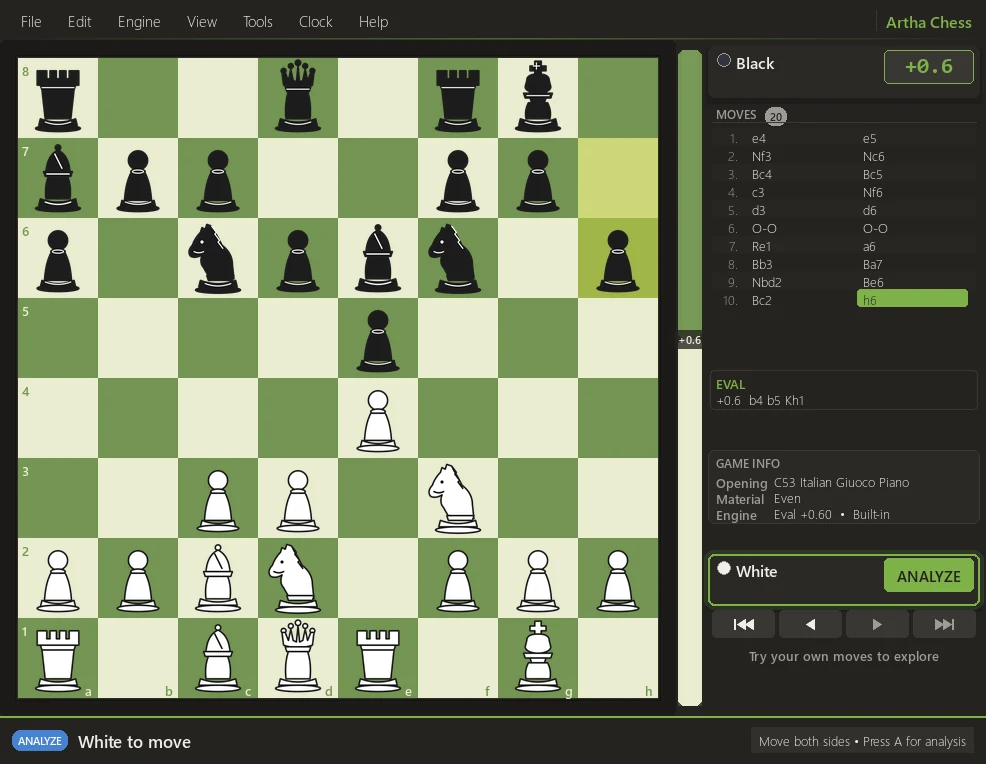Go to Black's move Nc6
This screenshot has width=986, height=764.
(873, 157)
